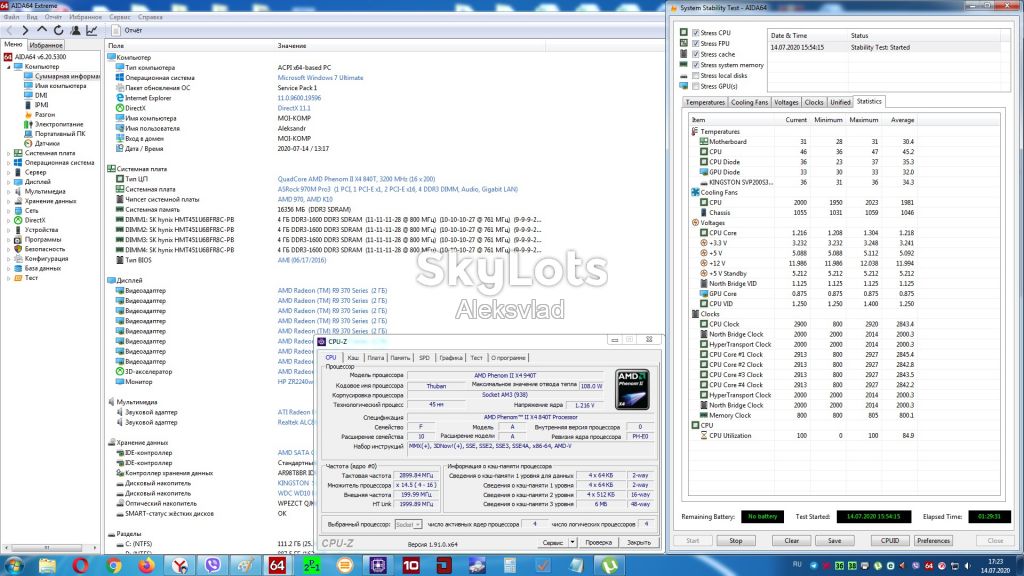Image resolution: width=1024 pixels, height=576 pixels.
Task: Switch to the Избранное sidebar tab
Action: click(46, 45)
